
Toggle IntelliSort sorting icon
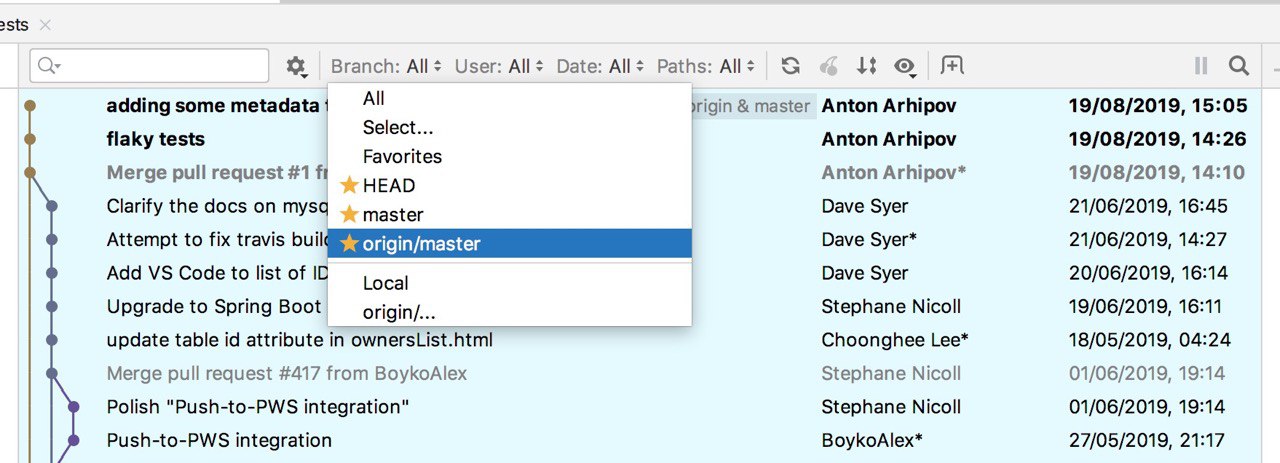point(867,66)
